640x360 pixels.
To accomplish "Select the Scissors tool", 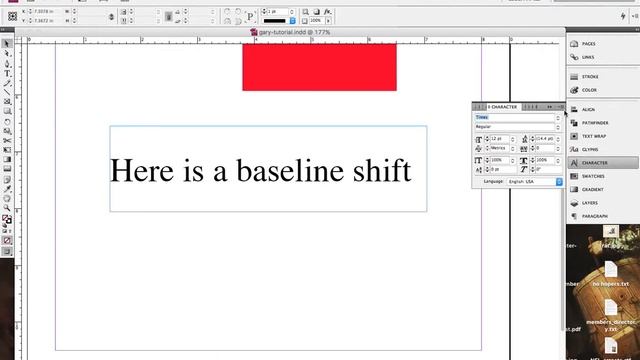I will point(7,141).
